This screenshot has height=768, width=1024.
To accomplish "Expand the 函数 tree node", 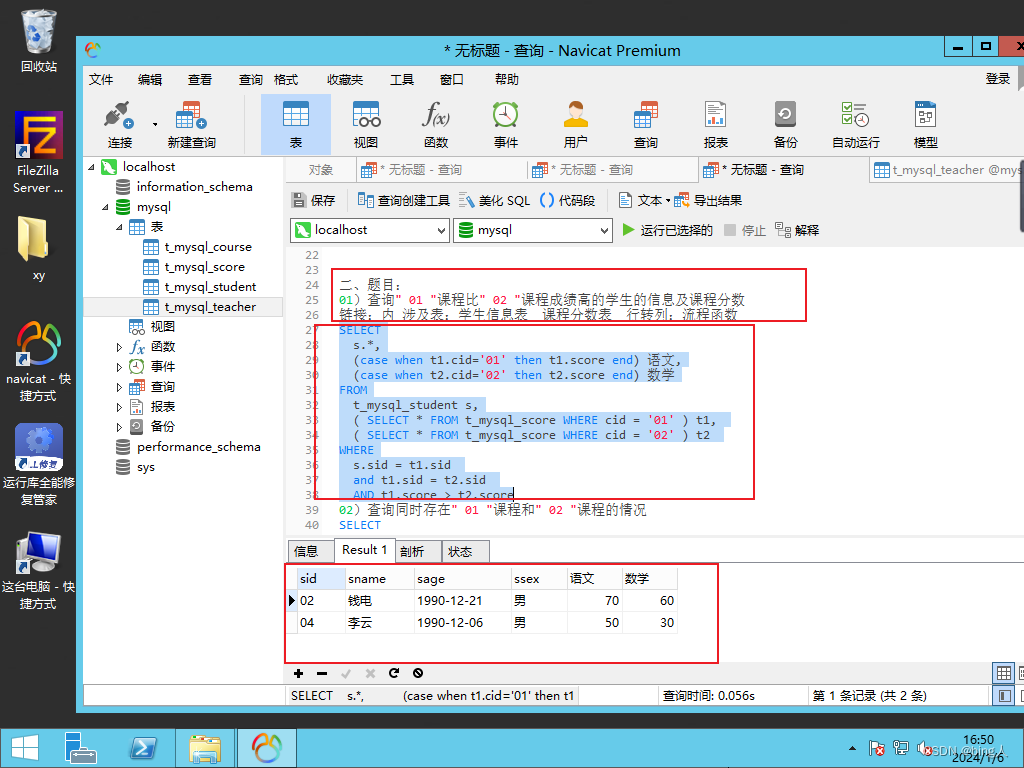I will coord(119,347).
